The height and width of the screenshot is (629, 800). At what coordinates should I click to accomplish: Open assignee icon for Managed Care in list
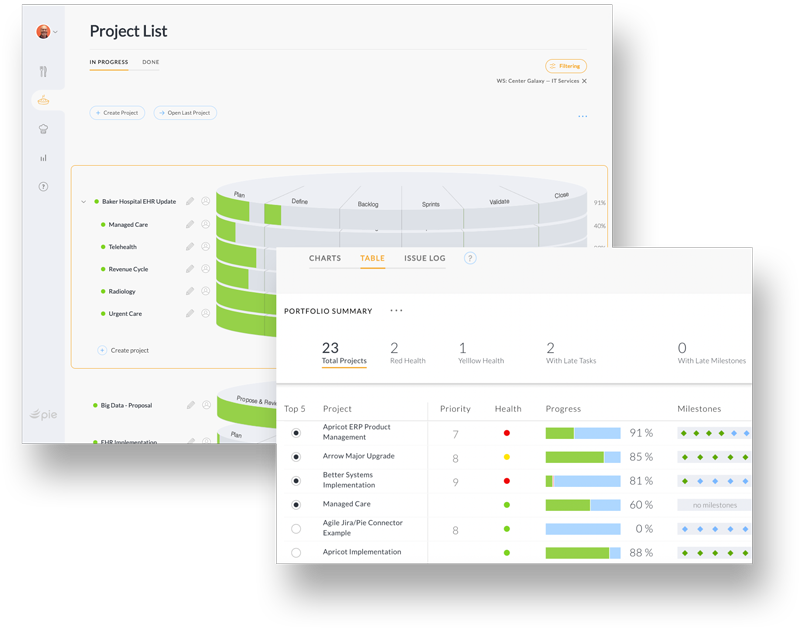206,224
